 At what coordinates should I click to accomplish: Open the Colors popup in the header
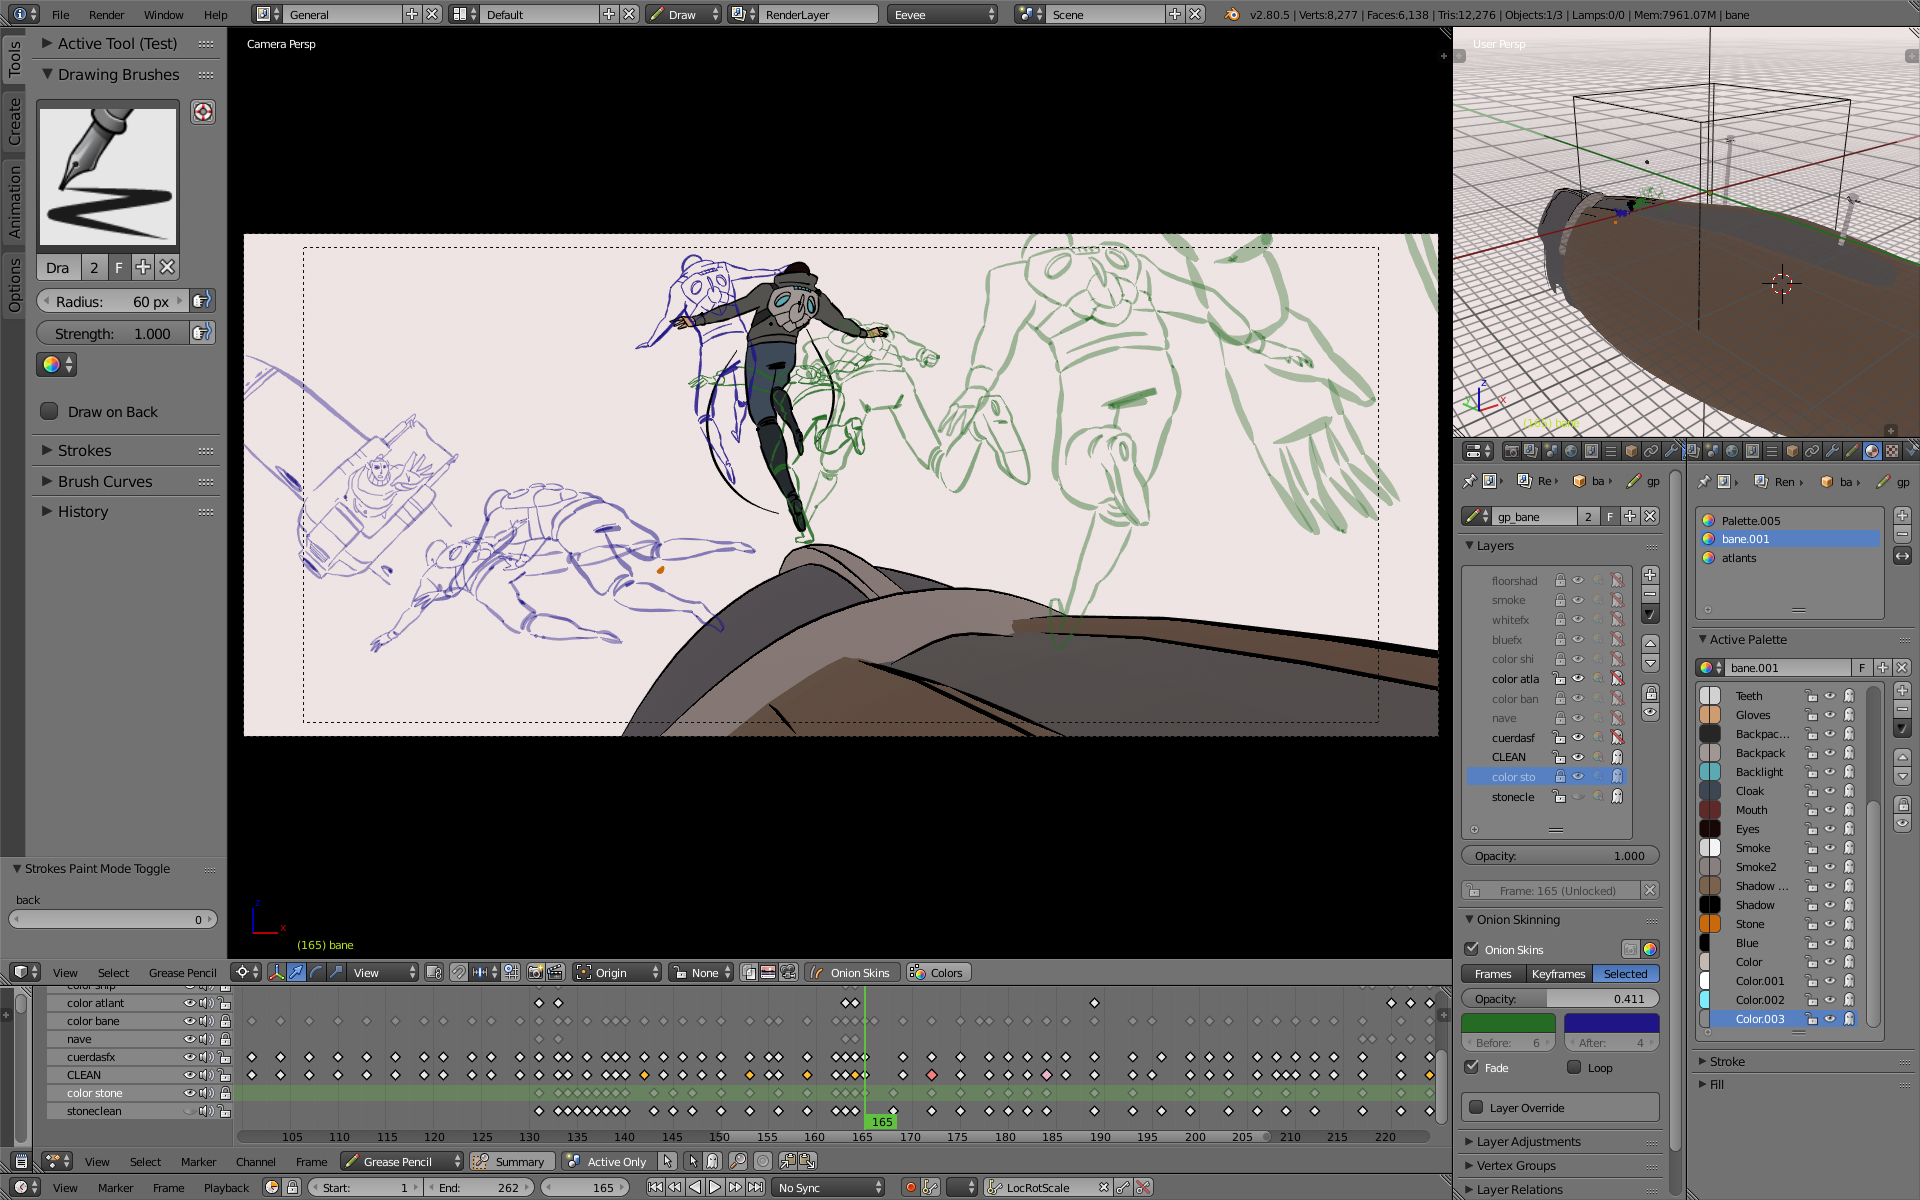(x=937, y=973)
